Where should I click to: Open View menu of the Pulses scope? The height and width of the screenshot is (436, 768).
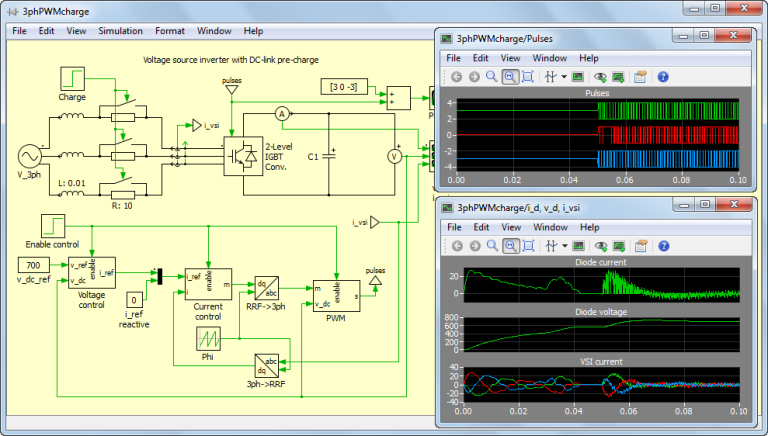(511, 58)
